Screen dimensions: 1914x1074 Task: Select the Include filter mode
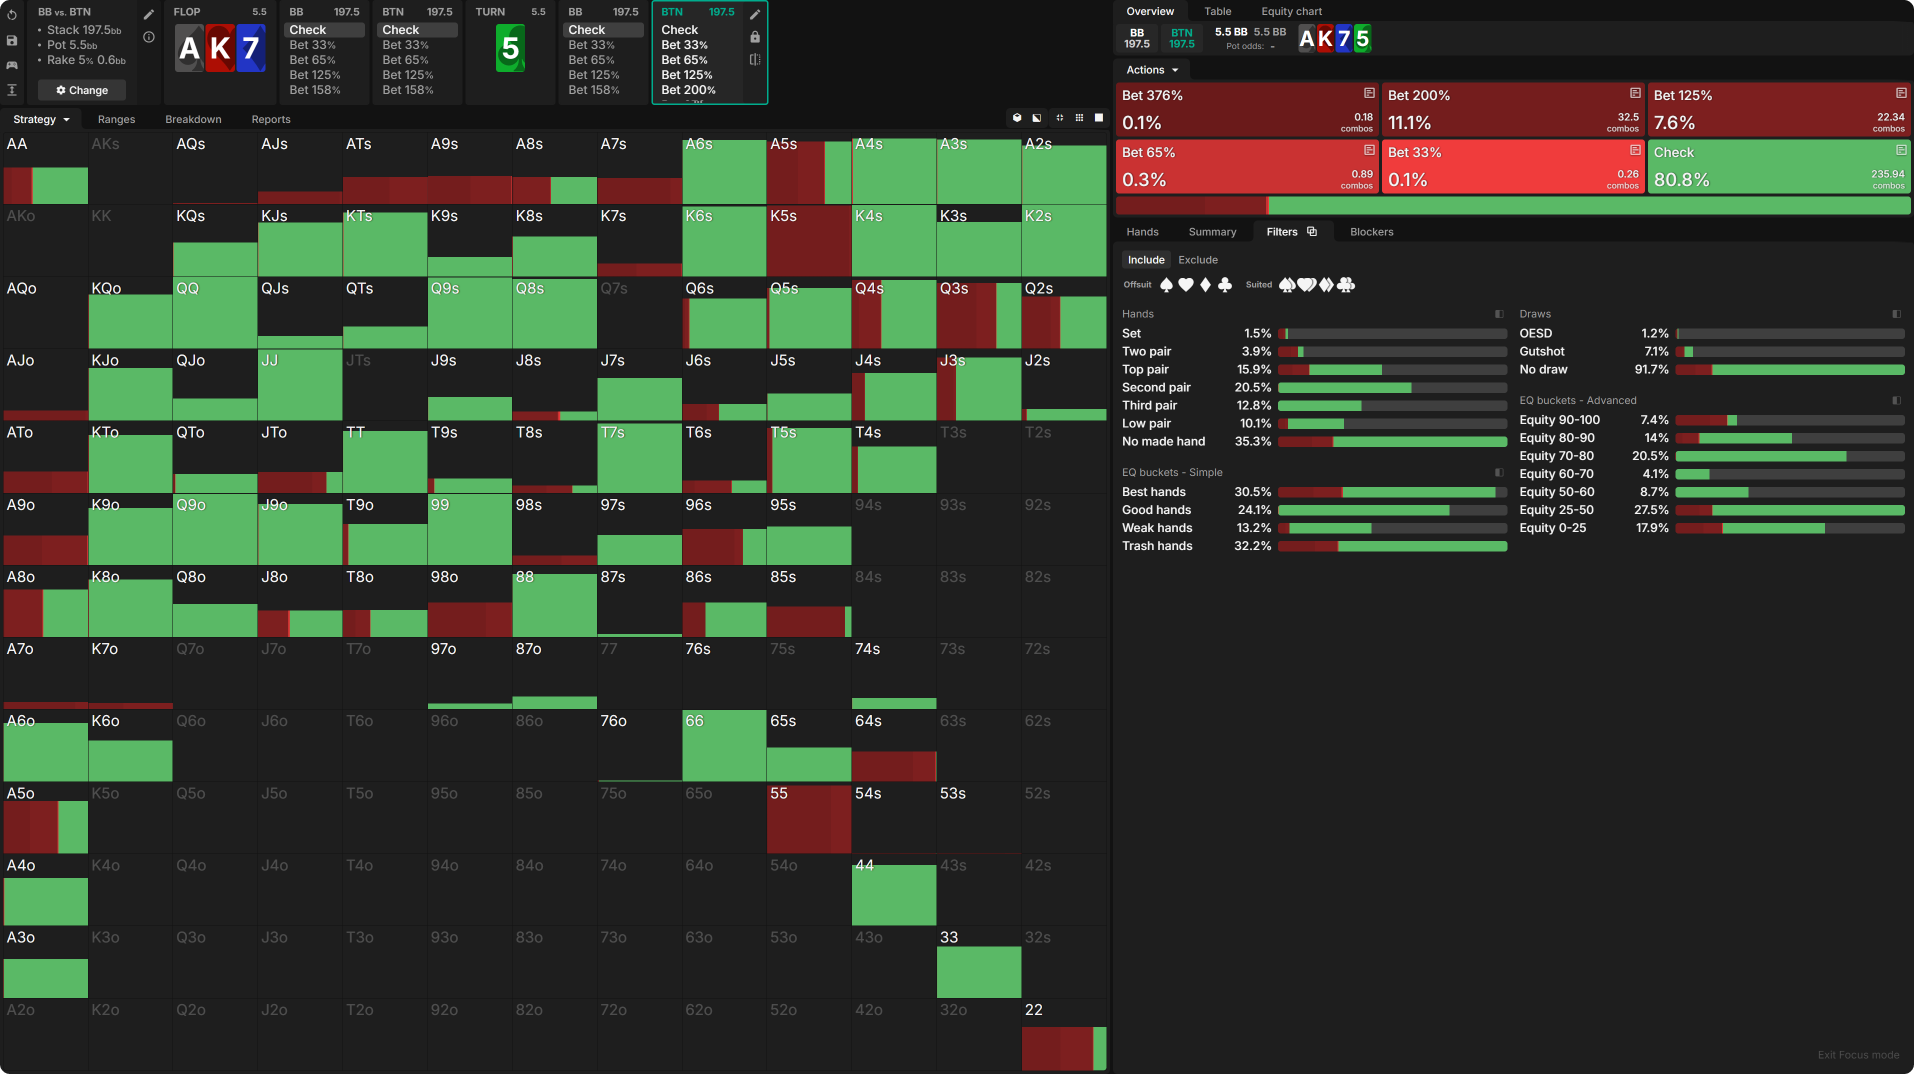click(1146, 260)
